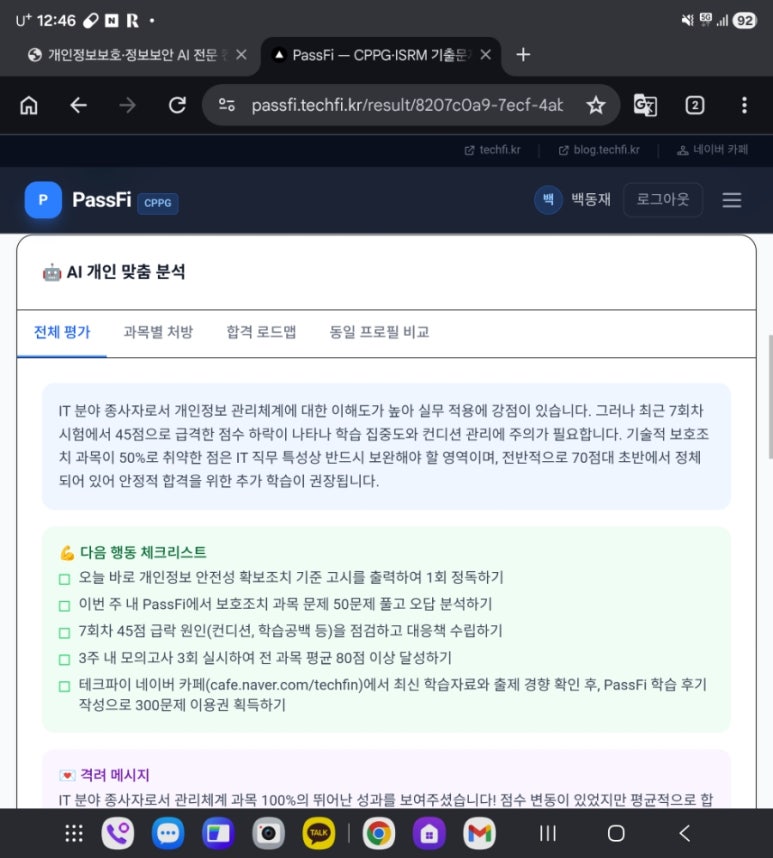773x858 pixels.
Task: Open the browser three-dot menu
Action: (x=744, y=105)
